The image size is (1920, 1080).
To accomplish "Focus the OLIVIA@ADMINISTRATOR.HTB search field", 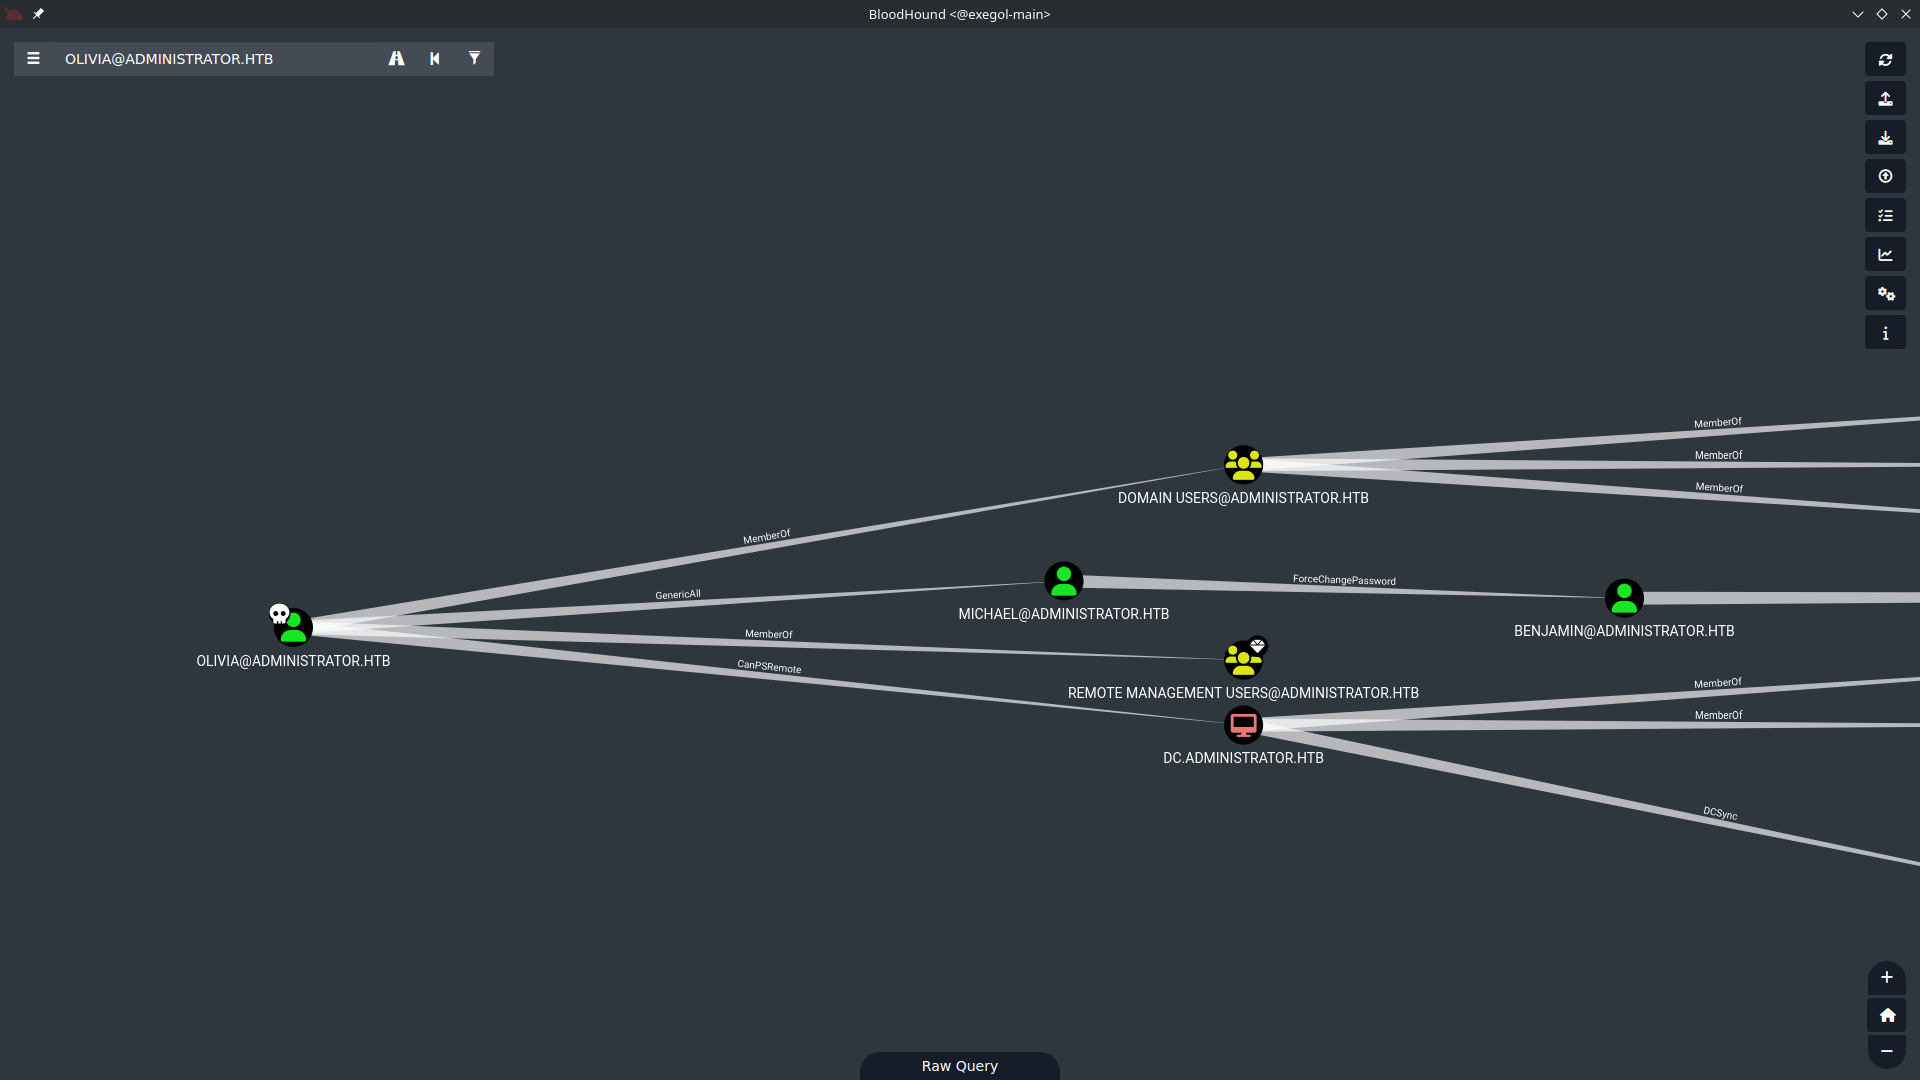I will point(218,59).
